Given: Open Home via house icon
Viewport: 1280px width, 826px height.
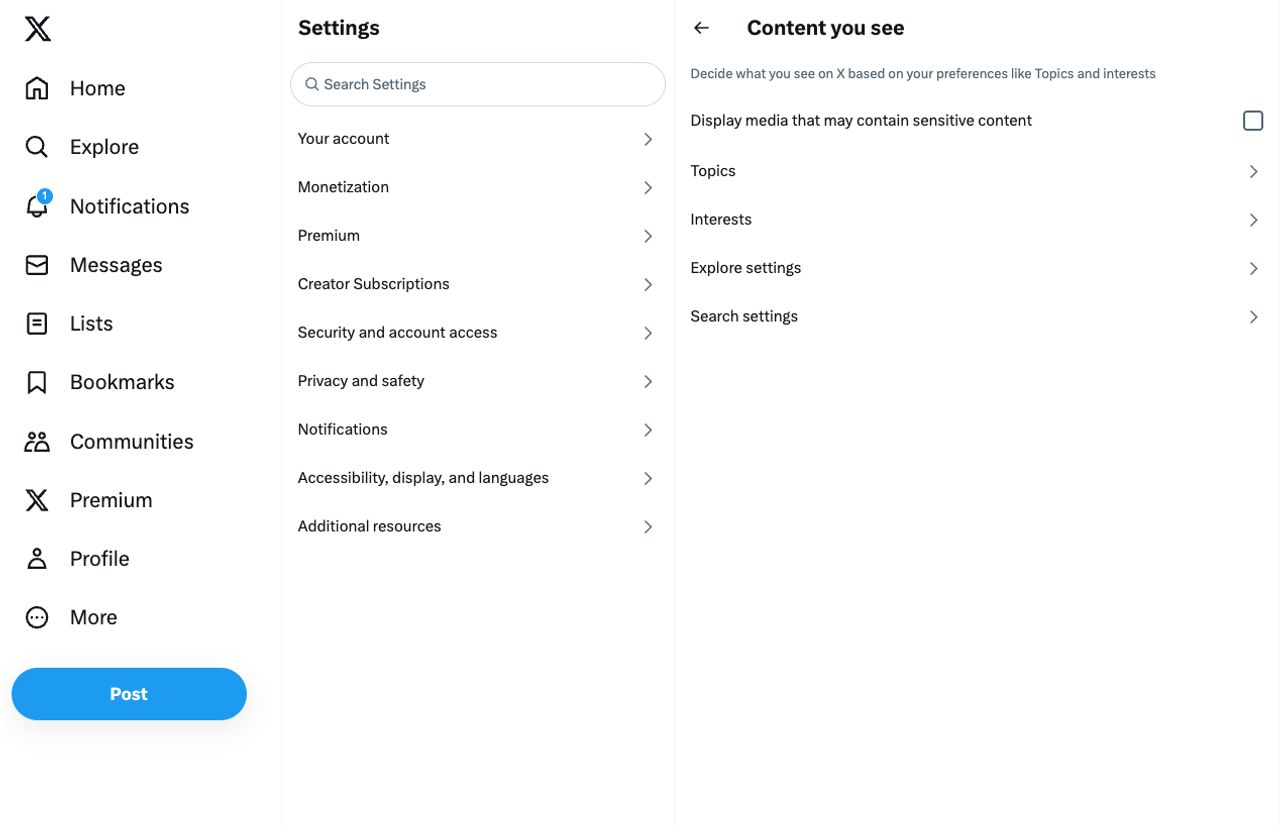Looking at the screenshot, I should 37,88.
